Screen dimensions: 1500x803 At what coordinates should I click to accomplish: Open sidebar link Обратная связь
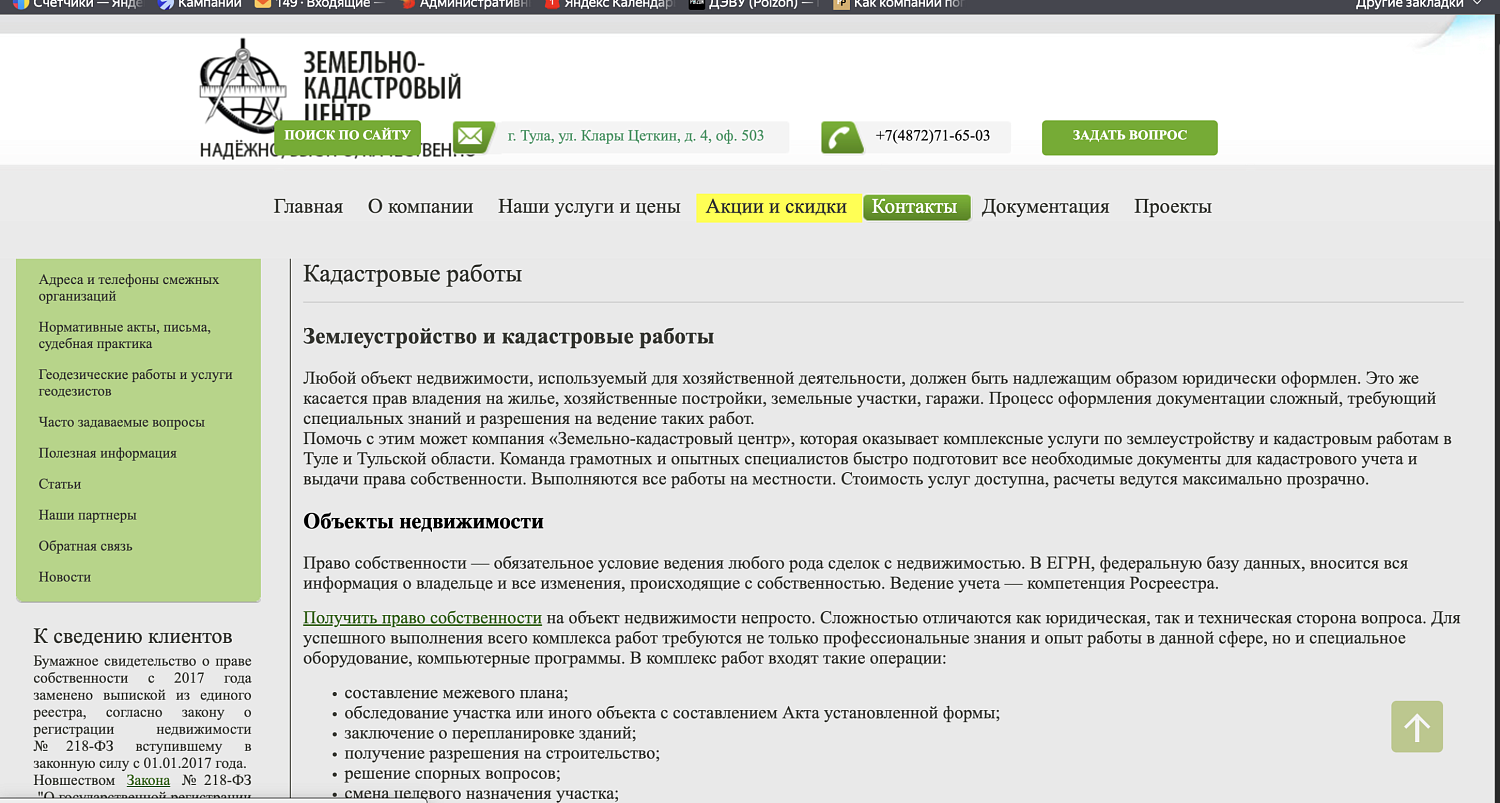[86, 546]
